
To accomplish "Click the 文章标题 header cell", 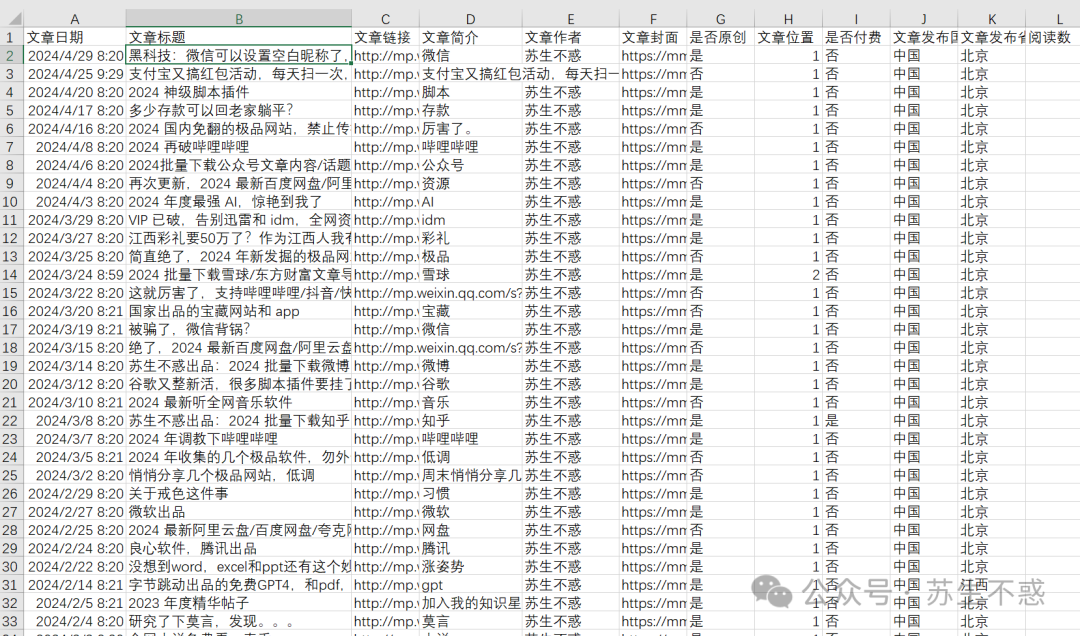I will [x=239, y=37].
